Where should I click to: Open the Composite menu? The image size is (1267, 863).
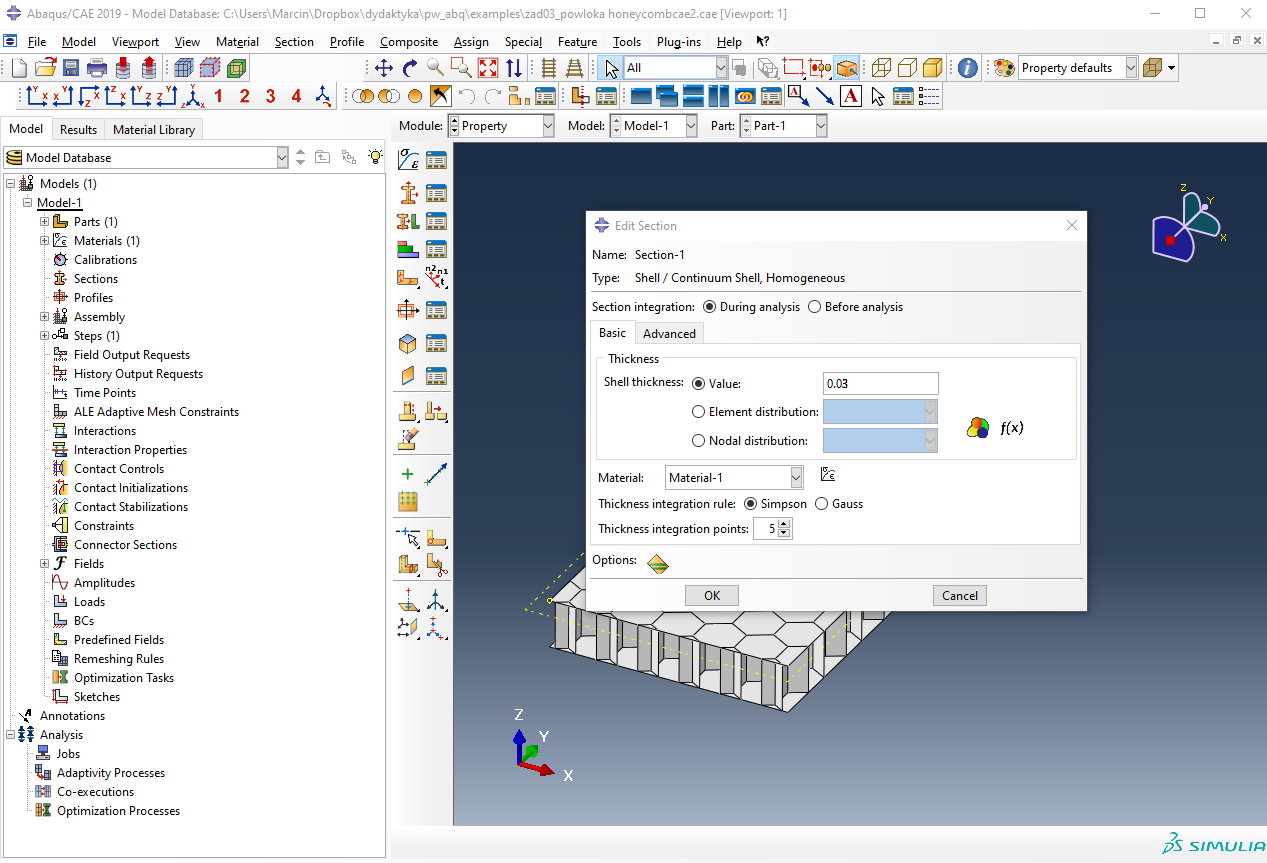pos(408,42)
